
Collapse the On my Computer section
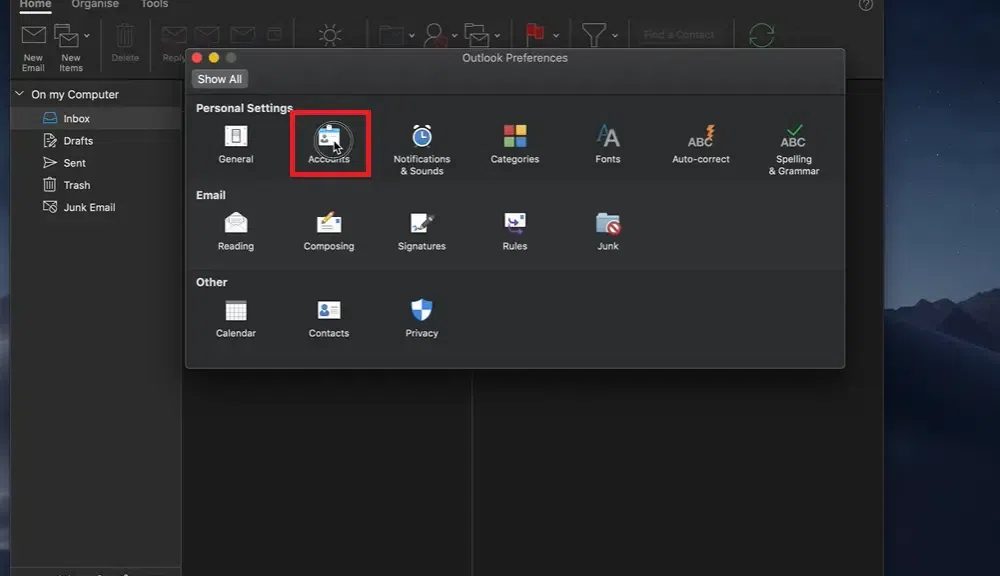pos(20,94)
